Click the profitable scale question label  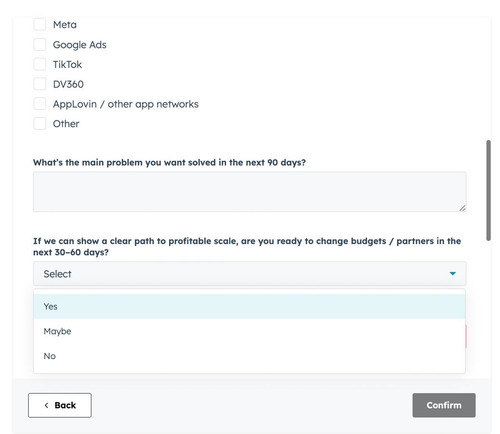(247, 246)
